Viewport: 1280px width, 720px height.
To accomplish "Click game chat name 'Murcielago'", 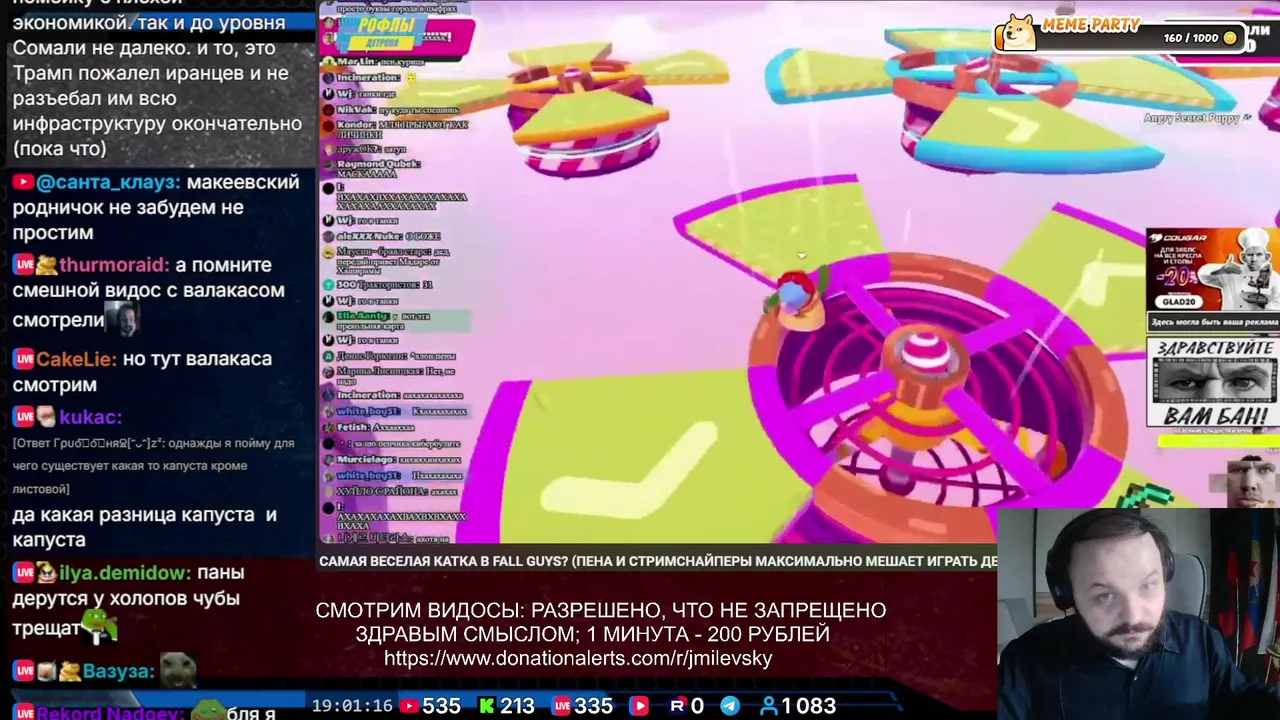I will coord(367,460).
